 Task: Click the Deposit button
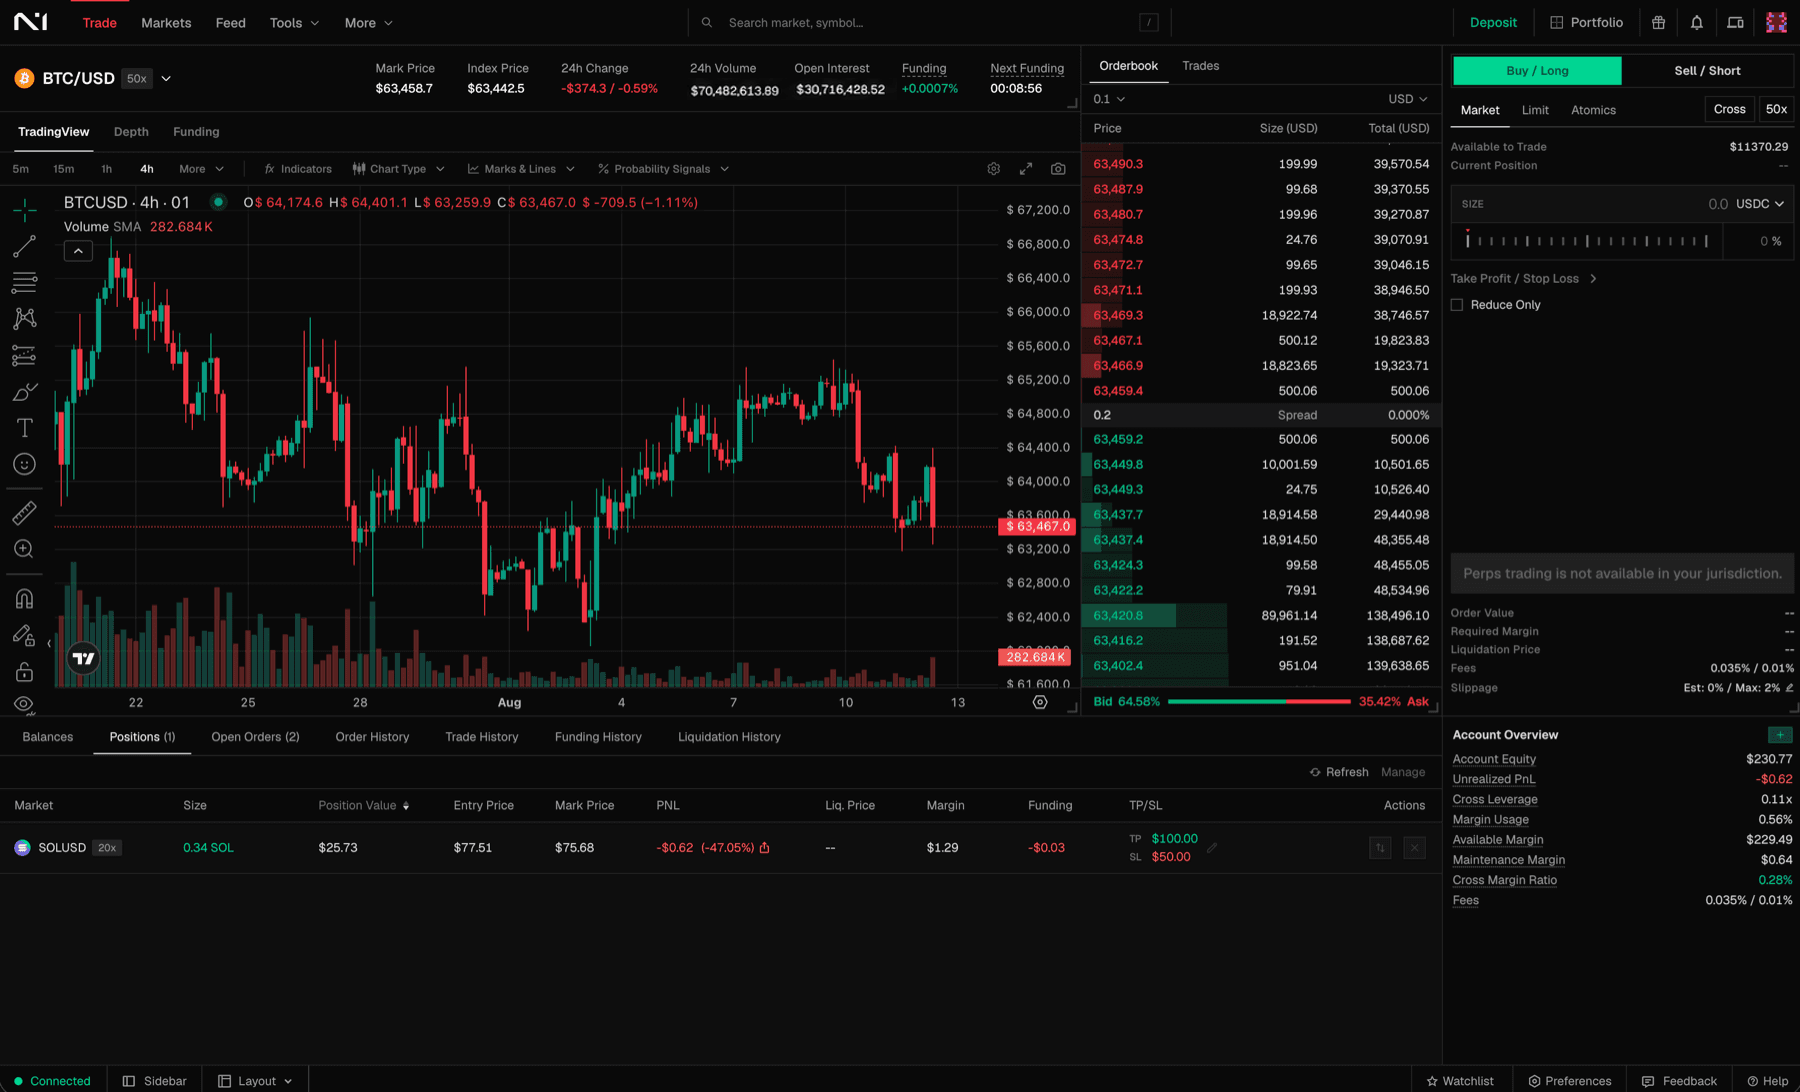(x=1493, y=22)
